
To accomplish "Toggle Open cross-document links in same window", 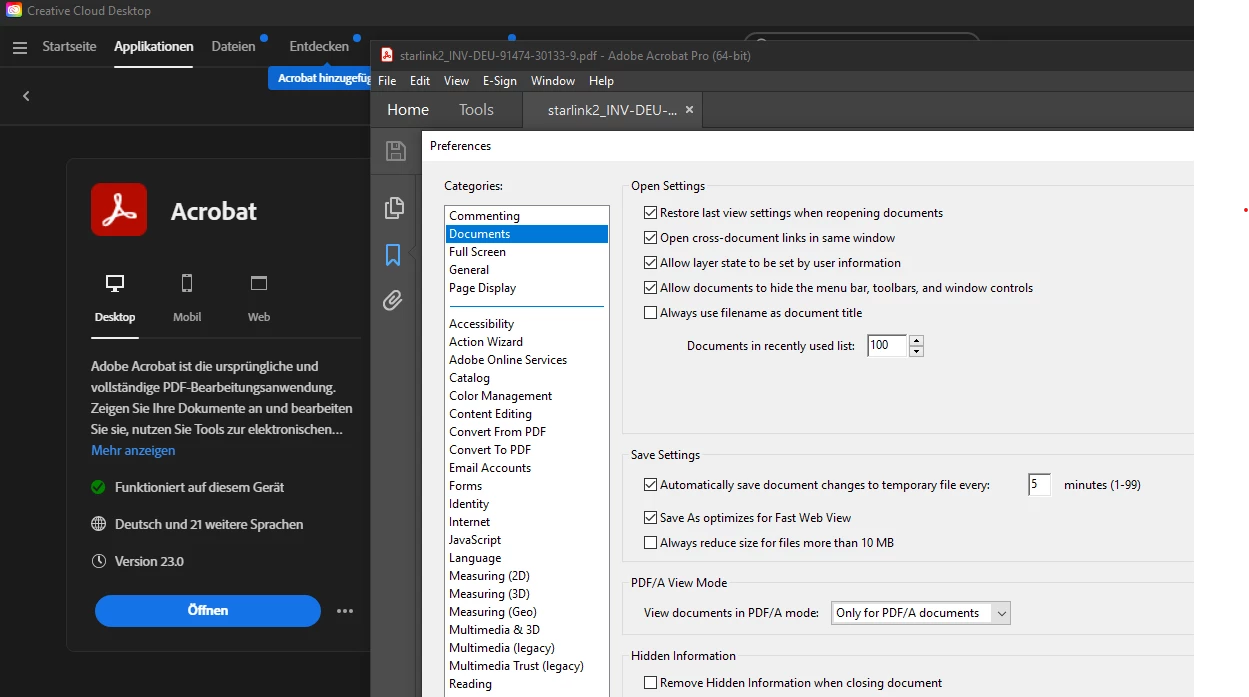I will click(651, 238).
